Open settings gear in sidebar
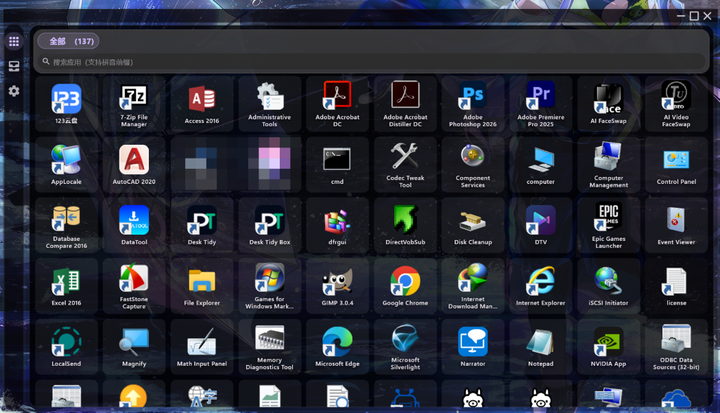This screenshot has height=413, width=720. tap(14, 91)
